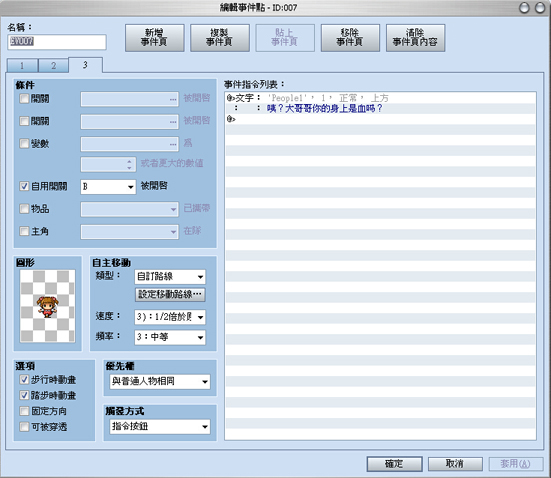
Task: Open the 主角 actor dropdown
Action: (130, 232)
